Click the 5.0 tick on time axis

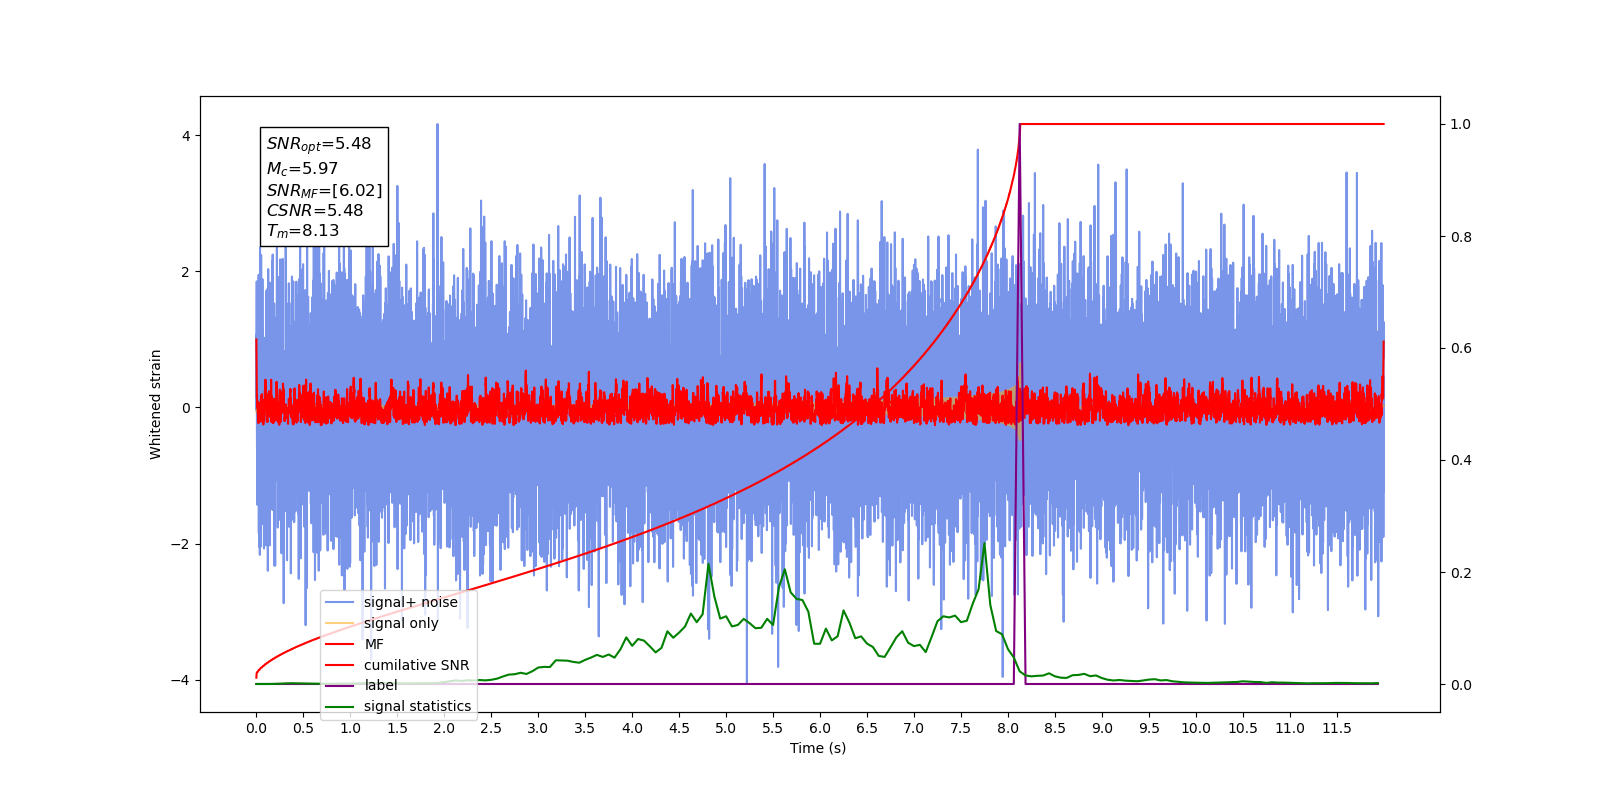click(x=726, y=728)
